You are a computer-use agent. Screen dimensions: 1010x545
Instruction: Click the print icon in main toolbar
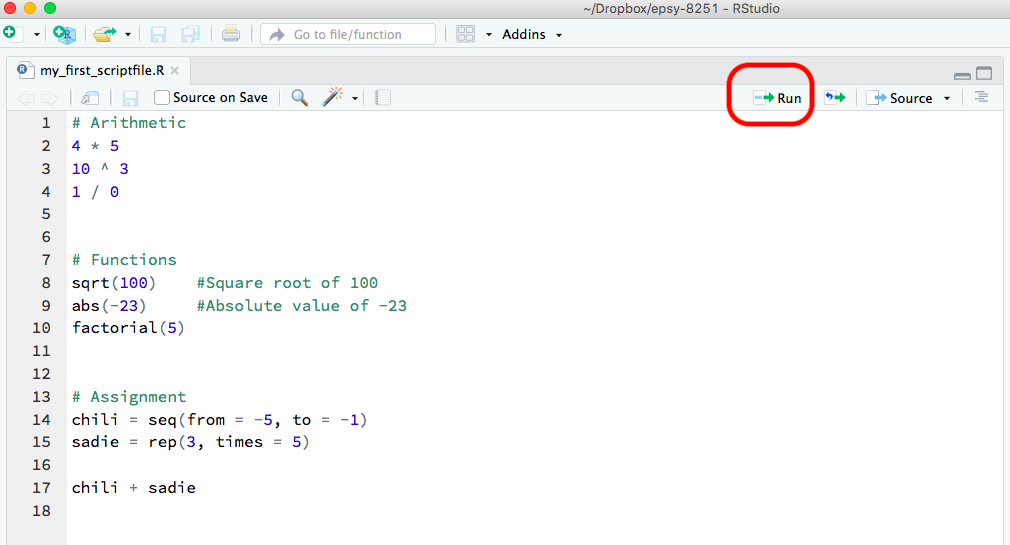(231, 34)
